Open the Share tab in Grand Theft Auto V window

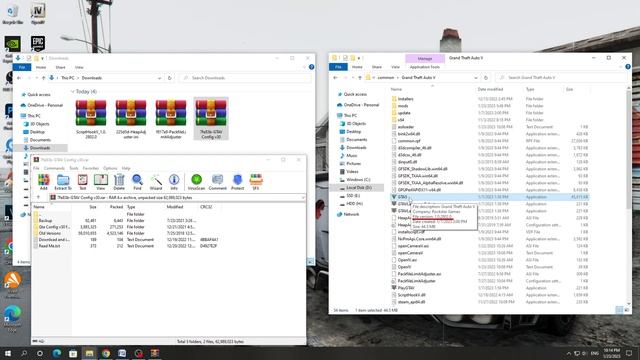coord(377,67)
